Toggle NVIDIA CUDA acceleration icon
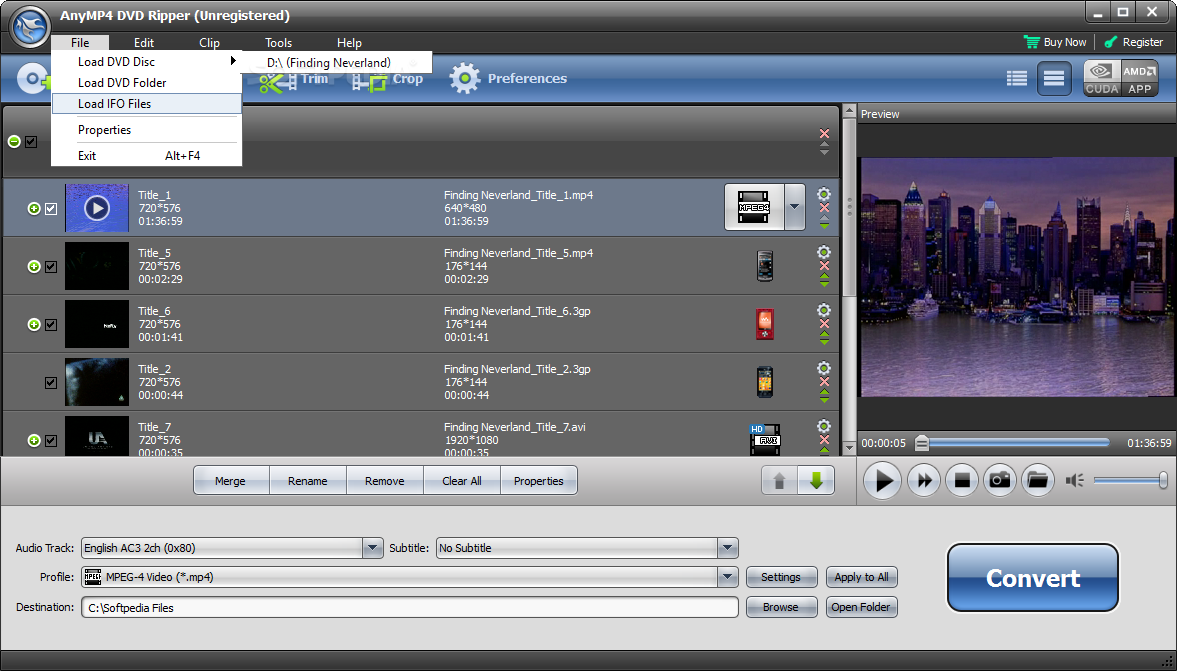1177x671 pixels. [1101, 78]
